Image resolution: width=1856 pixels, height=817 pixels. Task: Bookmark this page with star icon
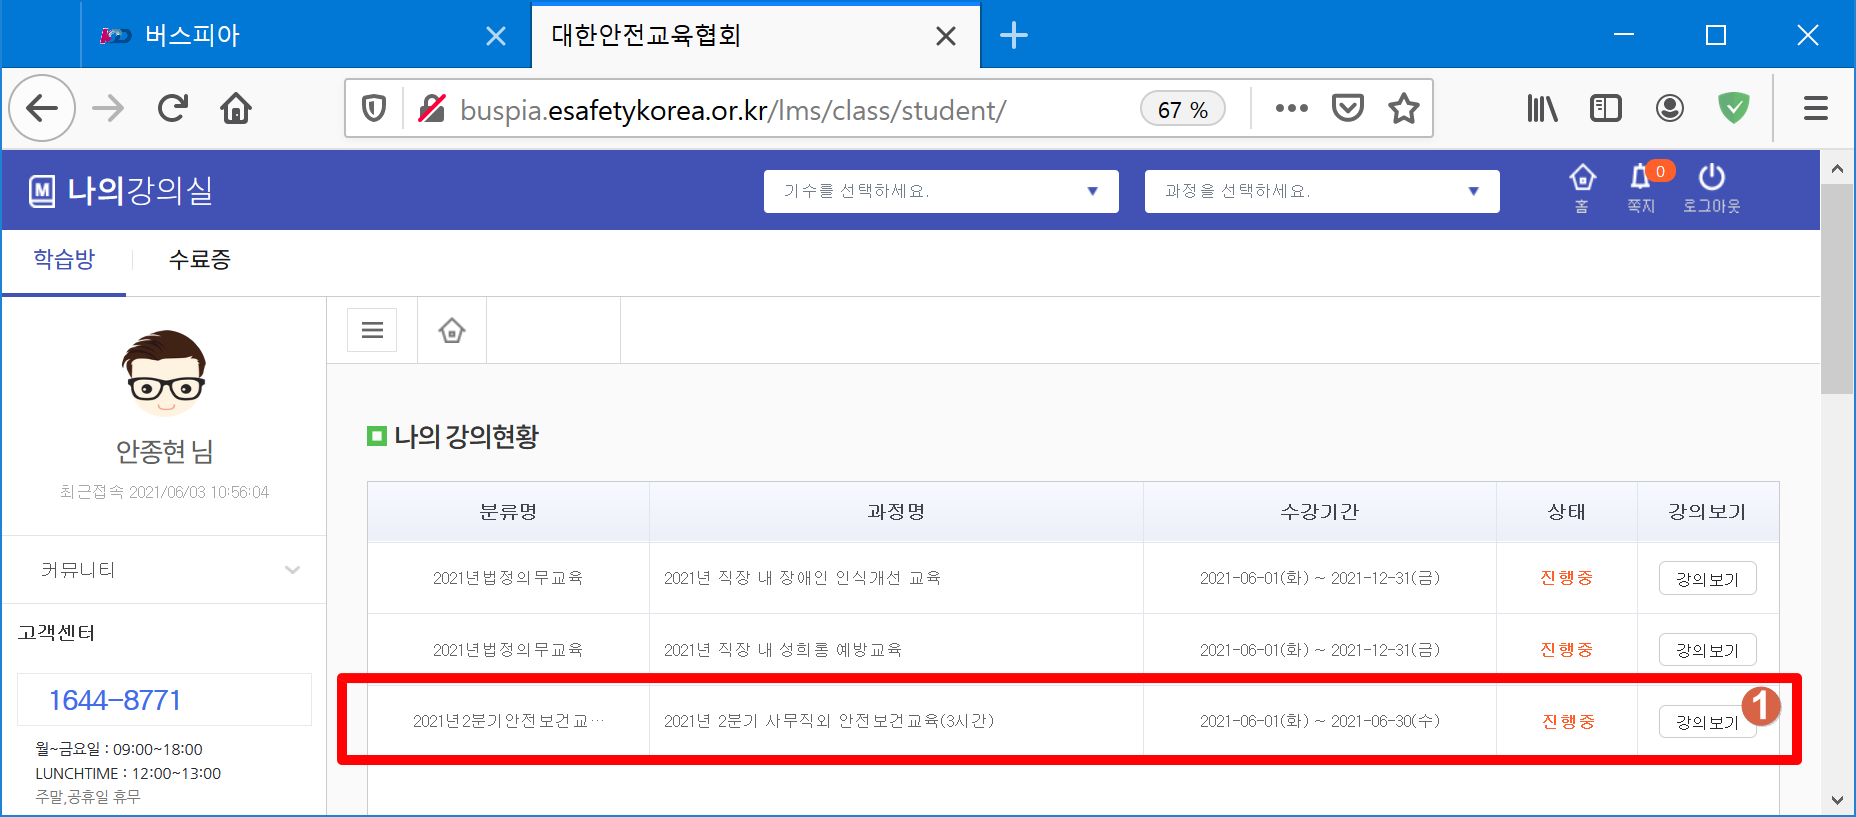[x=1404, y=108]
